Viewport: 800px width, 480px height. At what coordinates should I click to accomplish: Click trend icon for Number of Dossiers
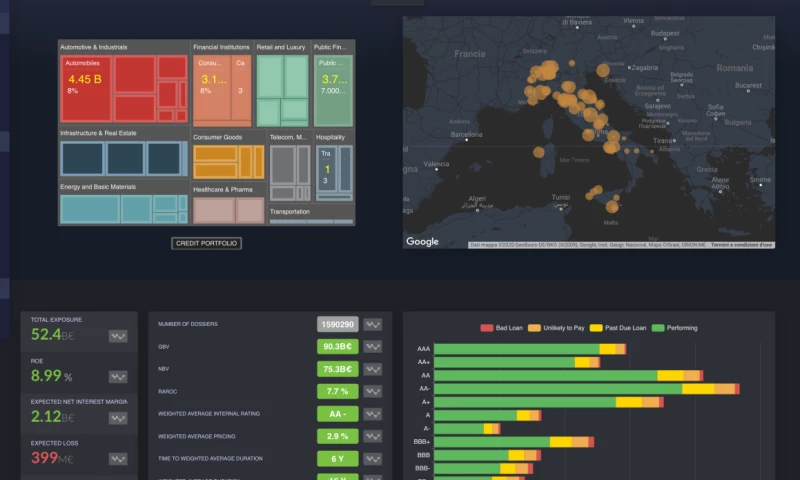pyautogui.click(x=373, y=324)
